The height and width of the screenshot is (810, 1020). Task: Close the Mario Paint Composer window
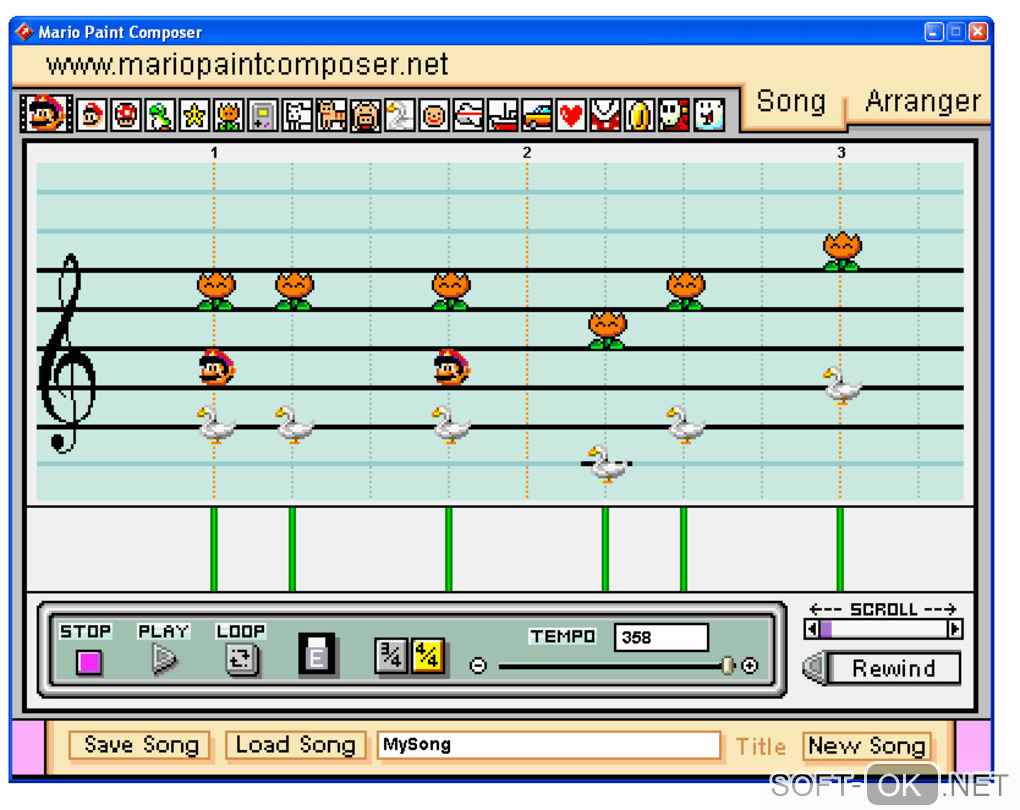[x=978, y=32]
